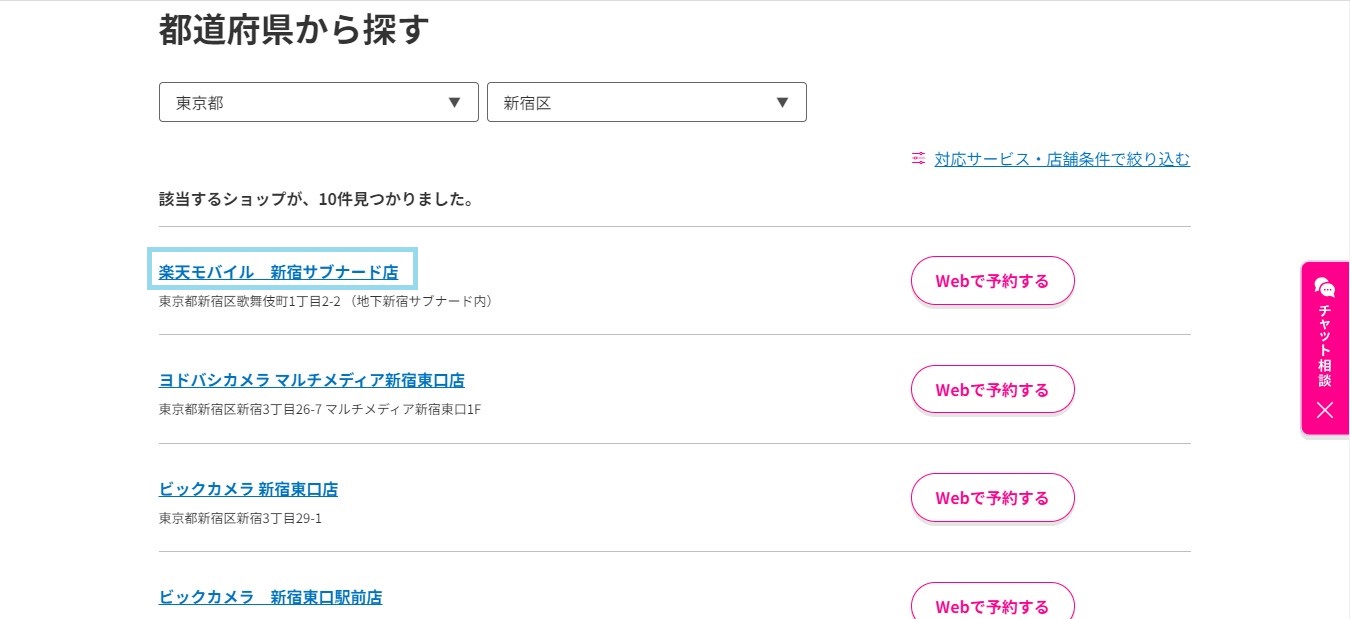1350x619 pixels.
Task: Reserve online for 新宿サブナード店
Action: (993, 281)
